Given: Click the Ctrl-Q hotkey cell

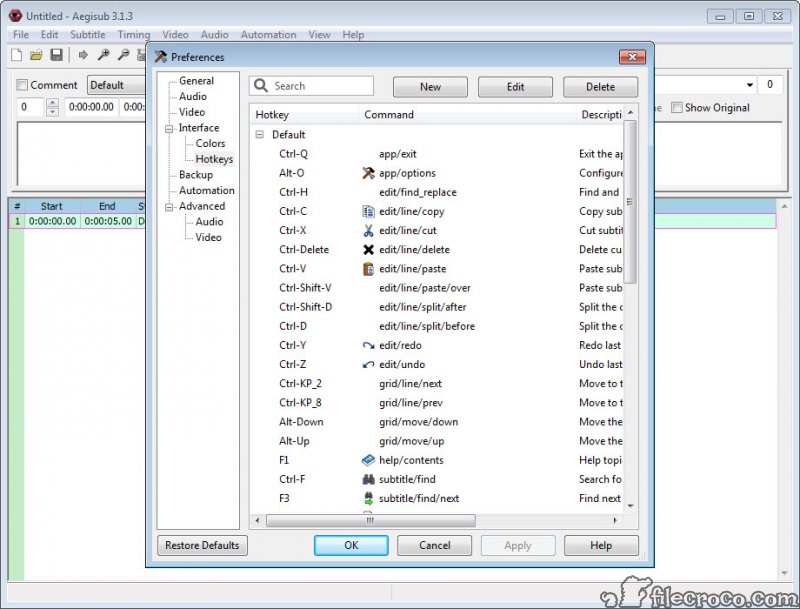Looking at the screenshot, I should click(293, 154).
